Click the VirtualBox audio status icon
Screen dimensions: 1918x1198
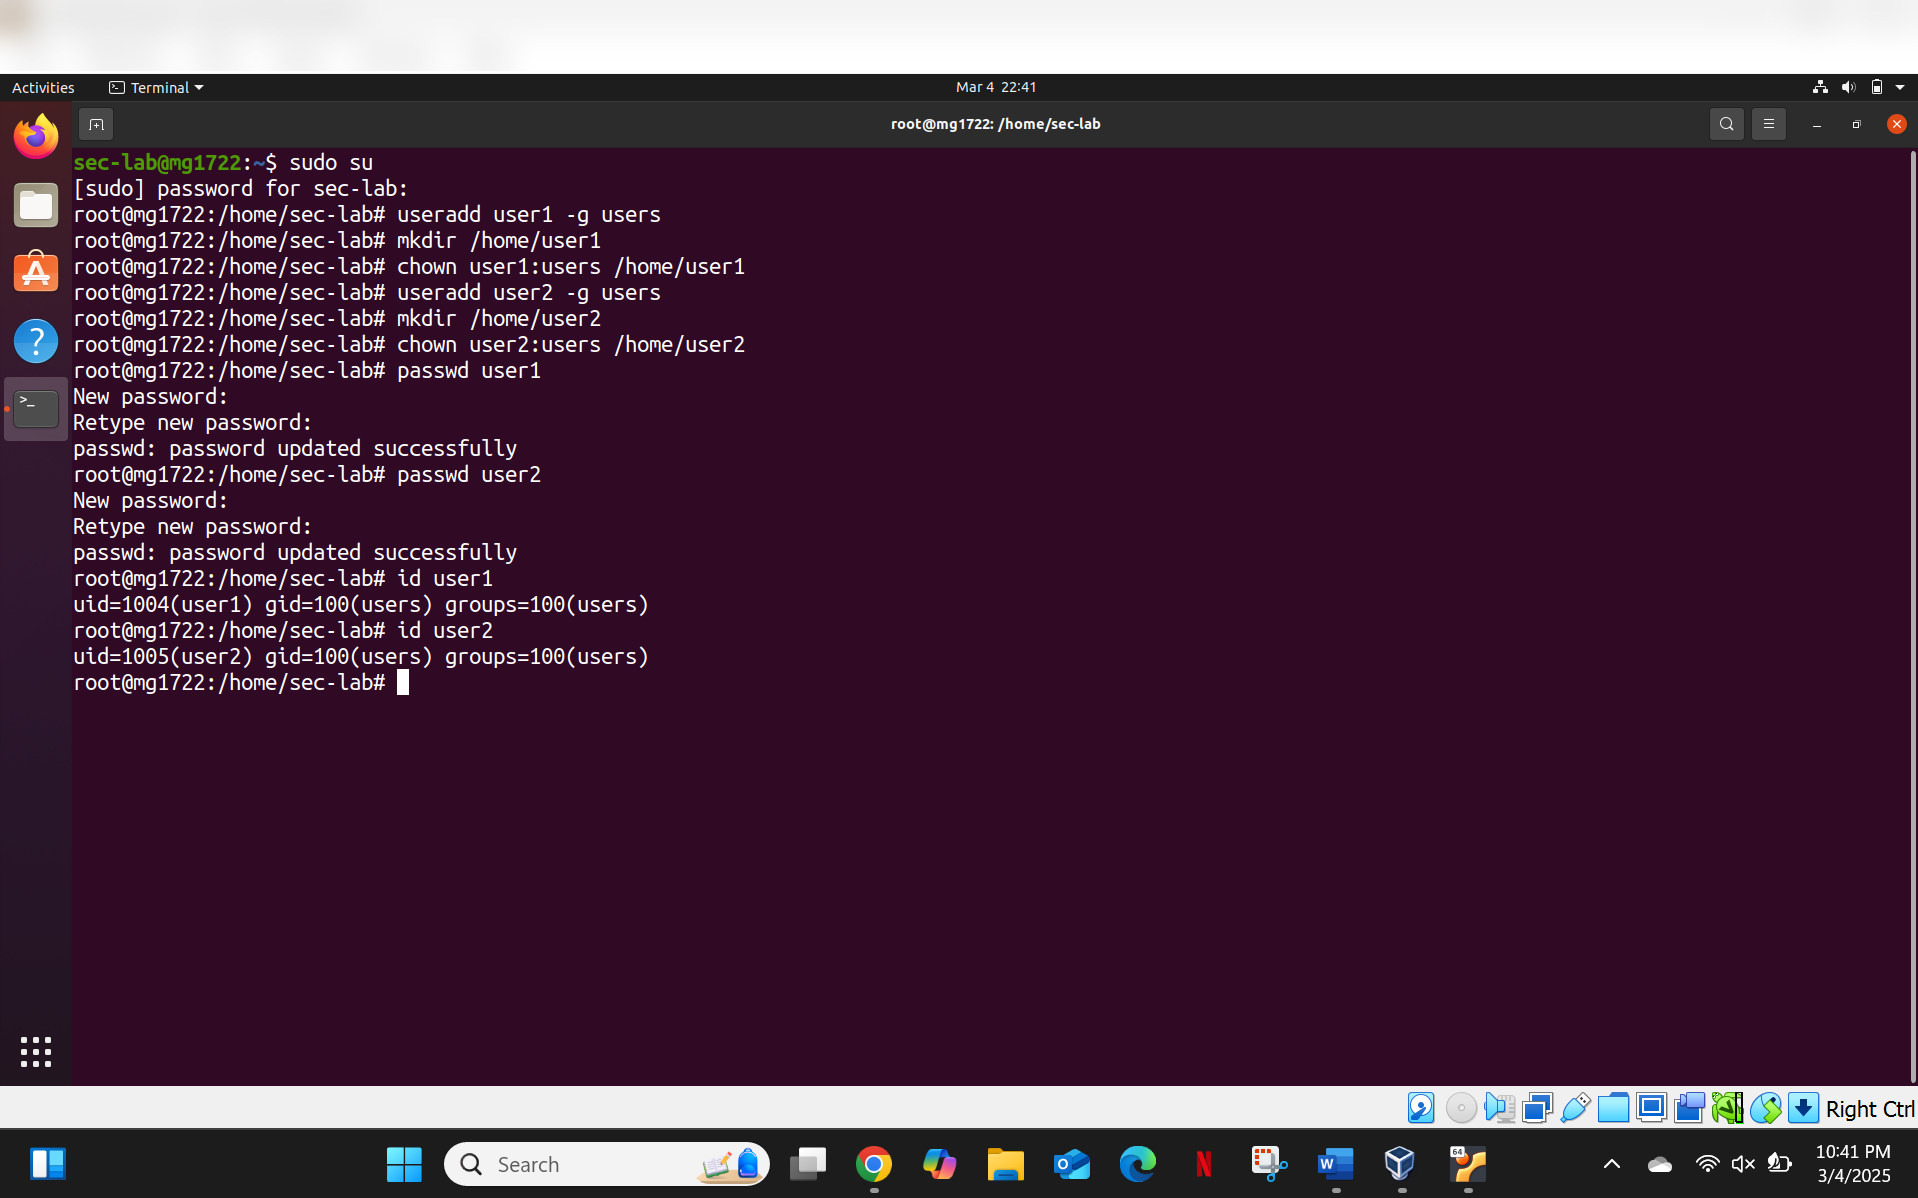[x=1499, y=1108]
